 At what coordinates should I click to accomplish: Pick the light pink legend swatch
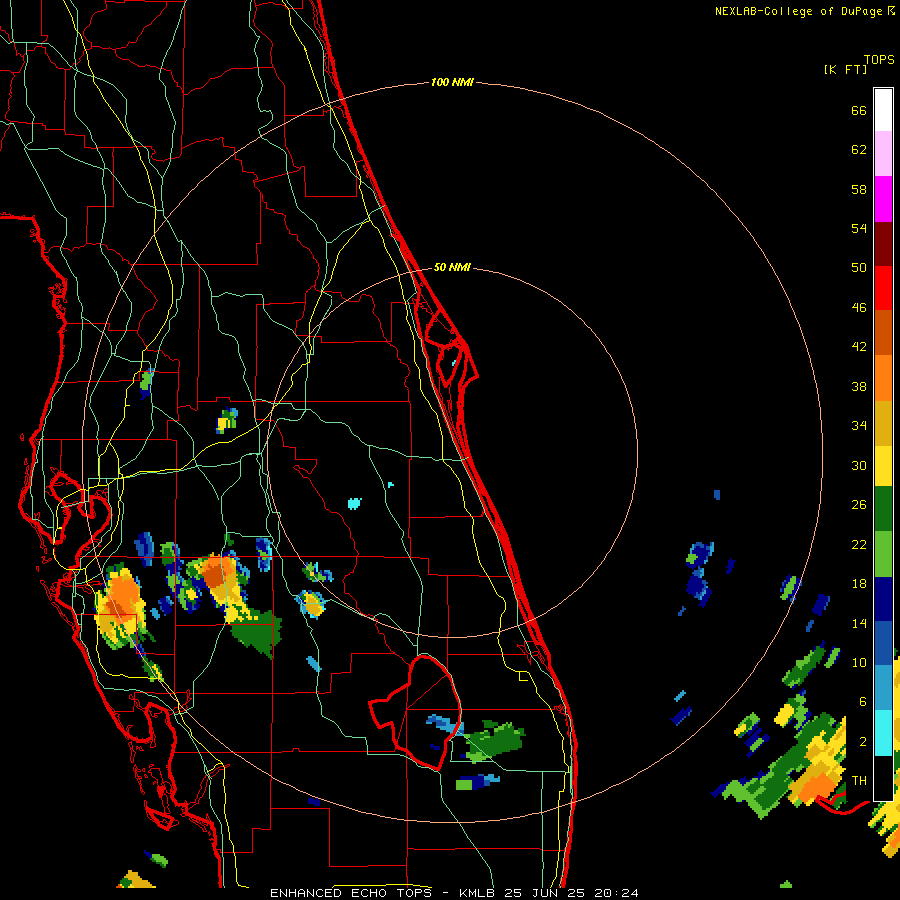[883, 153]
